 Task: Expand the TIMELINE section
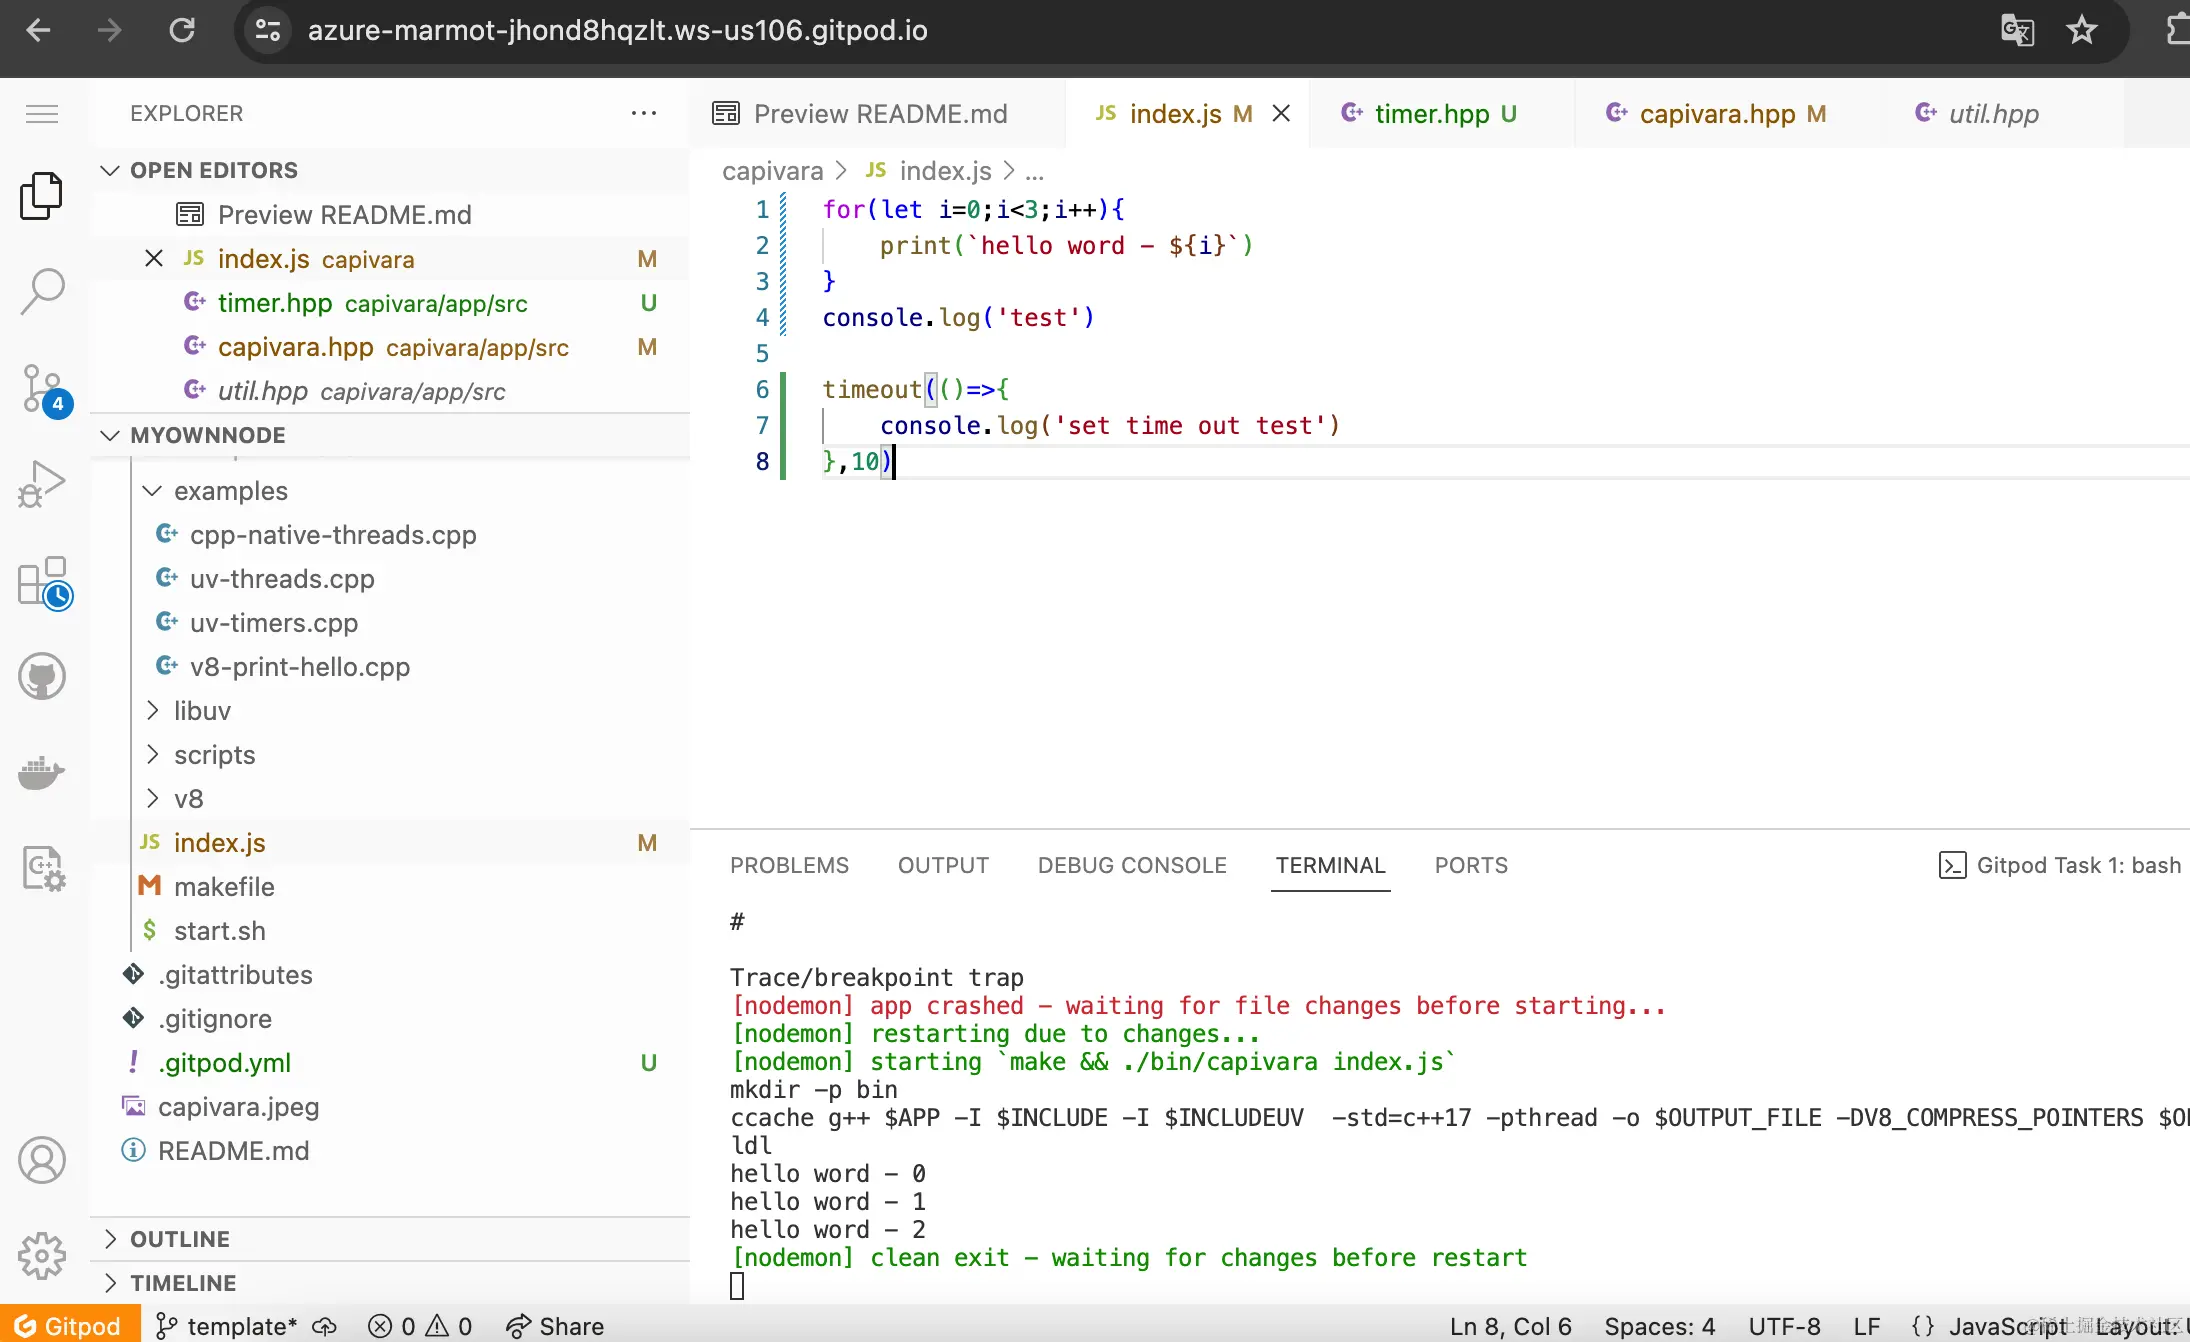click(x=183, y=1283)
